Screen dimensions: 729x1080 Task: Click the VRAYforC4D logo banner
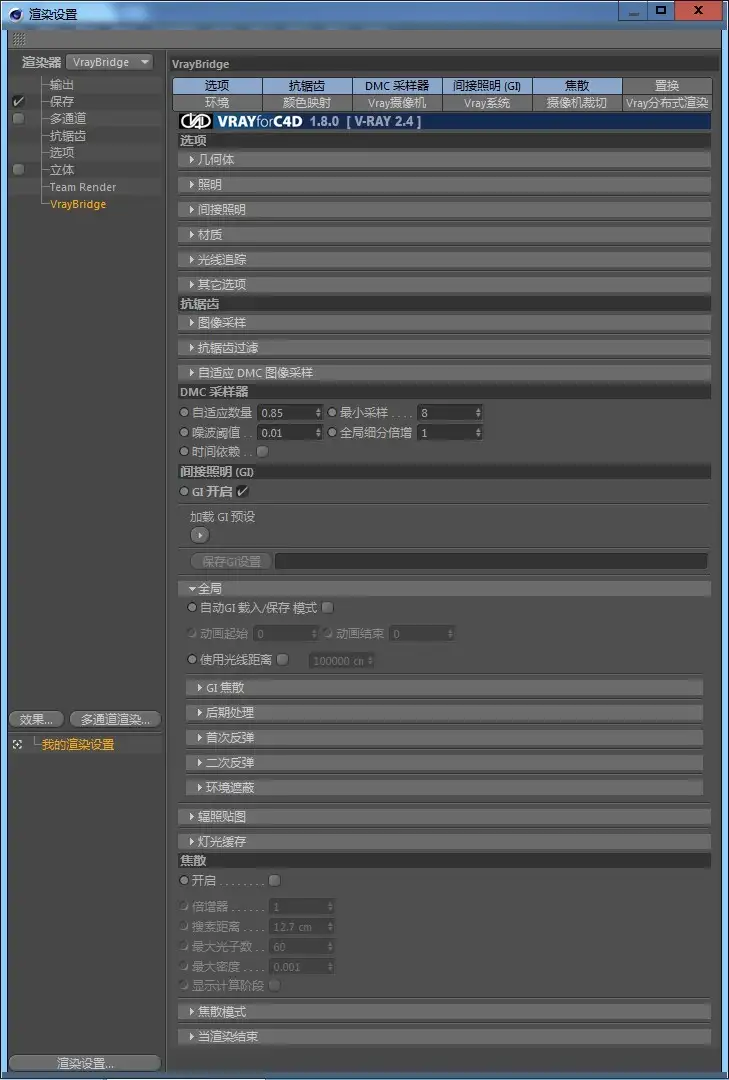click(444, 122)
